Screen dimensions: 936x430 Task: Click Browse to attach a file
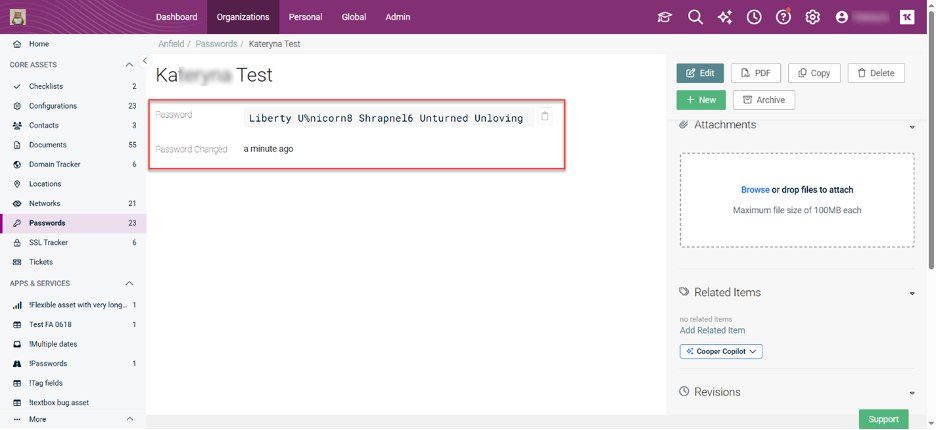pos(755,190)
